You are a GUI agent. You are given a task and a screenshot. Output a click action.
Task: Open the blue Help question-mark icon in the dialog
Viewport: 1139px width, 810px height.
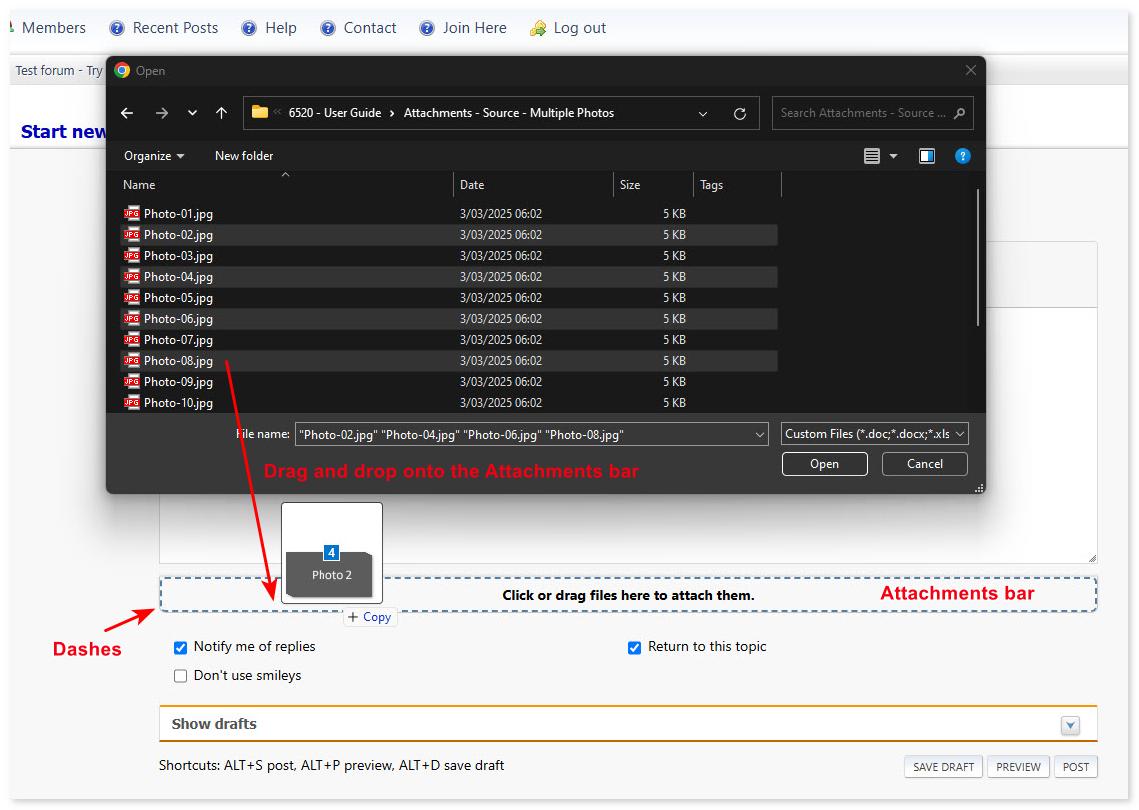pyautogui.click(x=962, y=156)
